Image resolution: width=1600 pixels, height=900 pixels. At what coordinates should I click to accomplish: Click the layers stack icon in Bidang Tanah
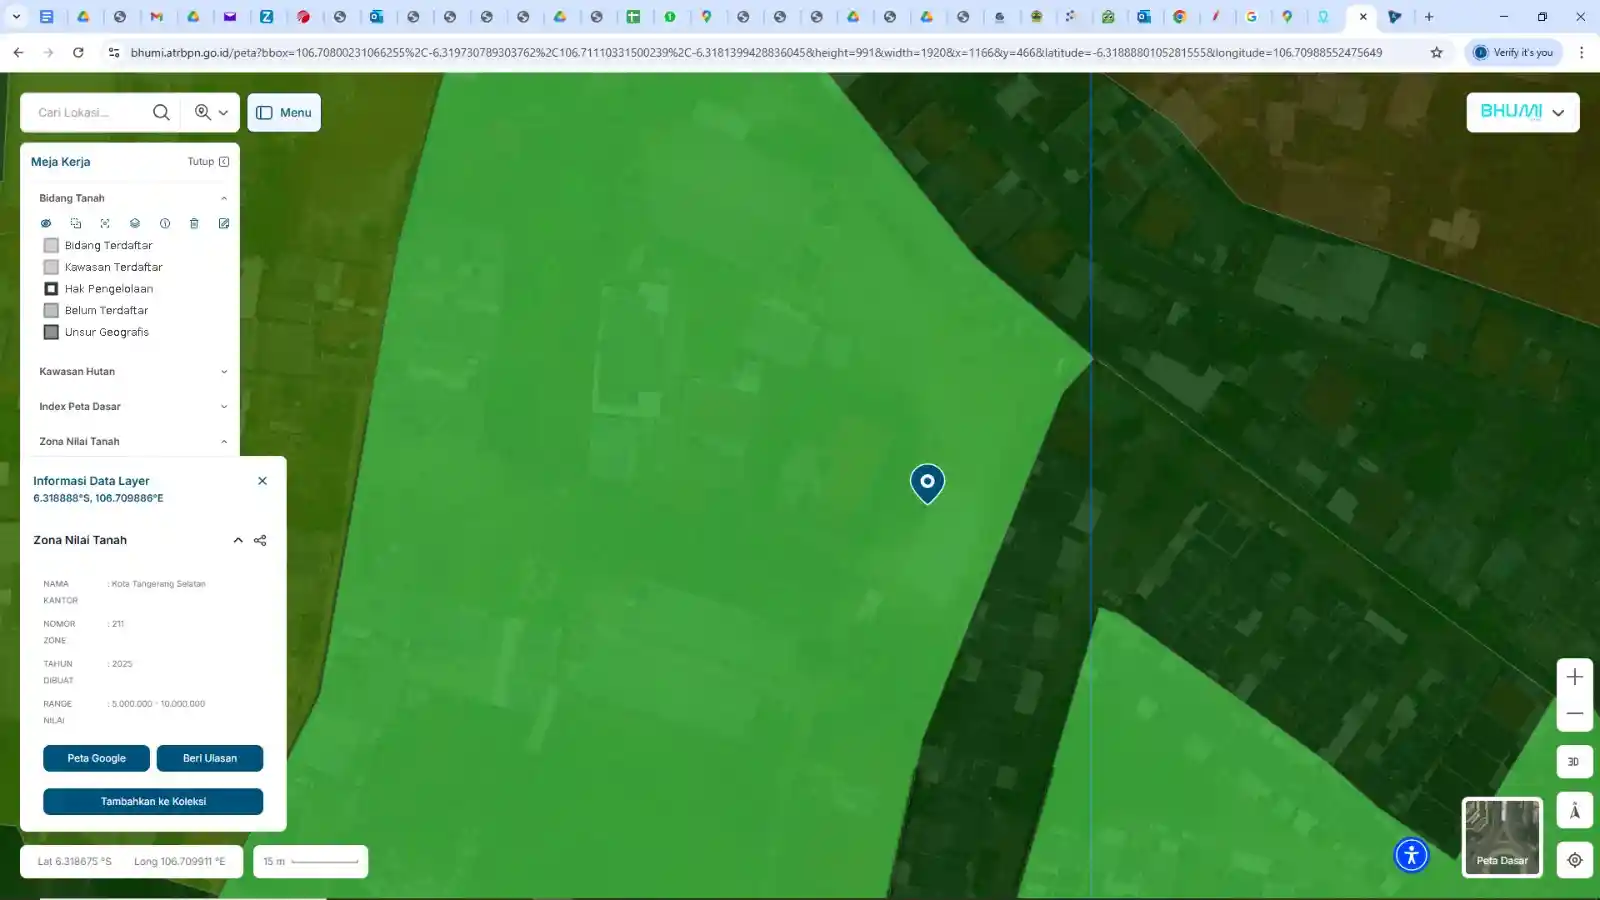[135, 223]
